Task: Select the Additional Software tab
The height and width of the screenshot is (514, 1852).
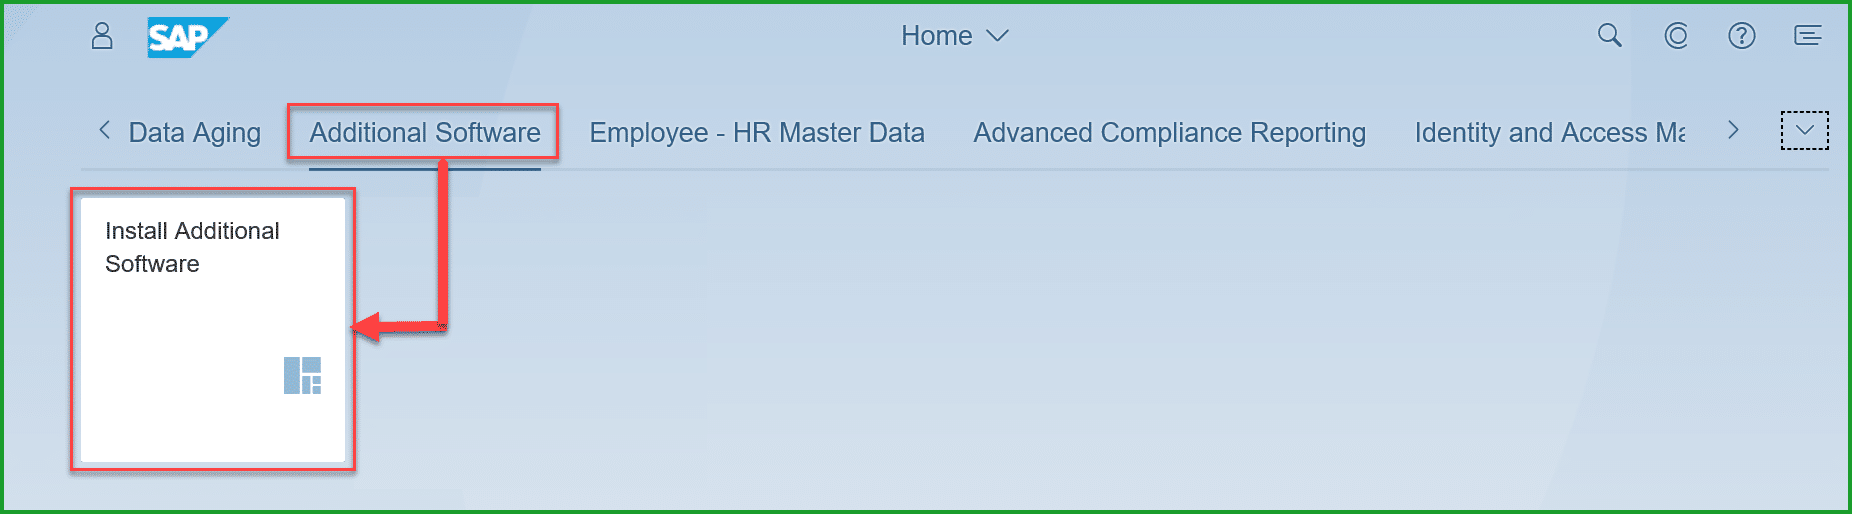Action: point(425,133)
